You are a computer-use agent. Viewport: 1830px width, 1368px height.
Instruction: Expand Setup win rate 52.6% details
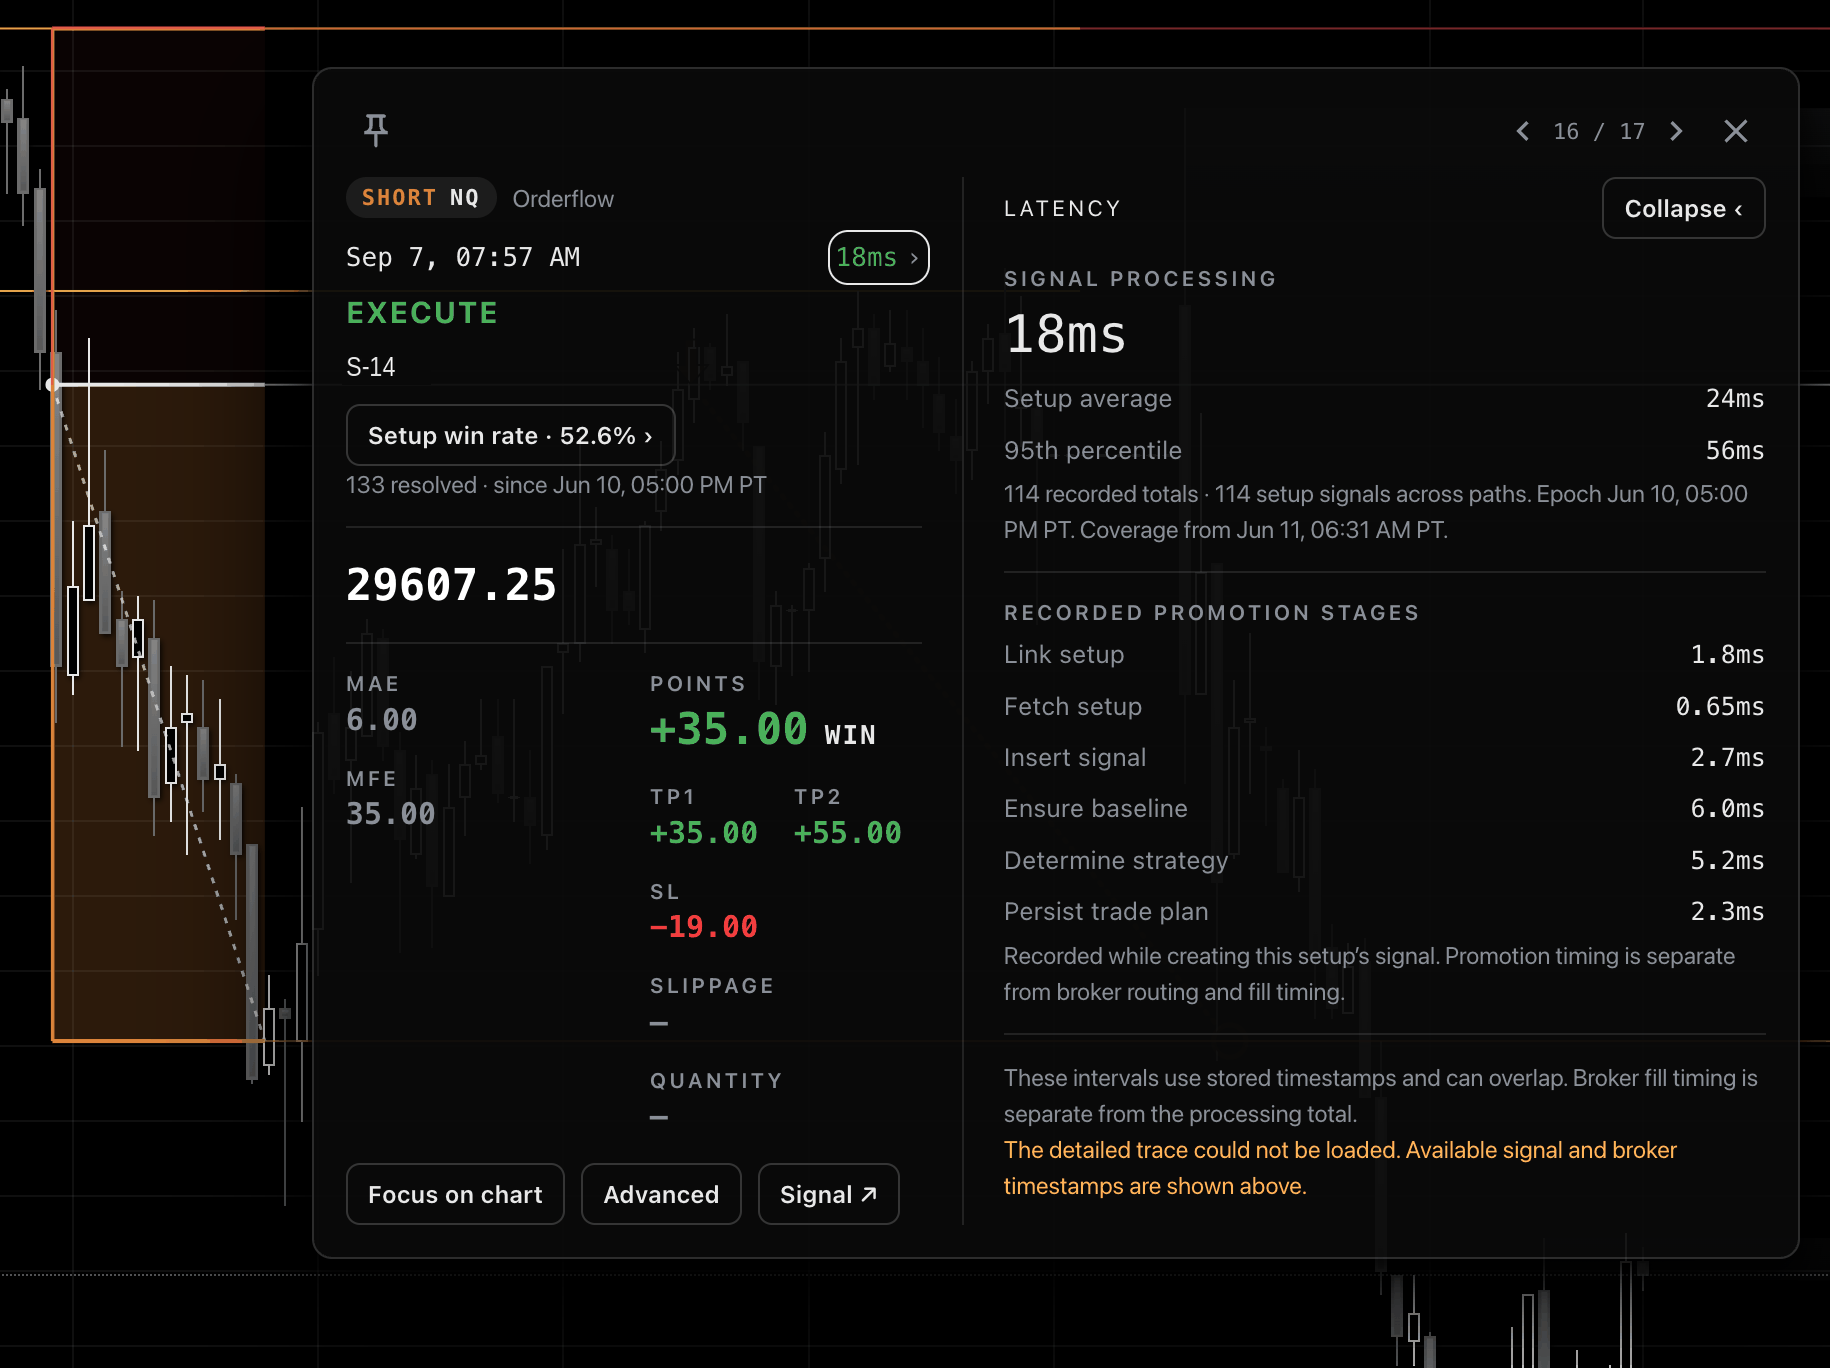click(x=510, y=435)
